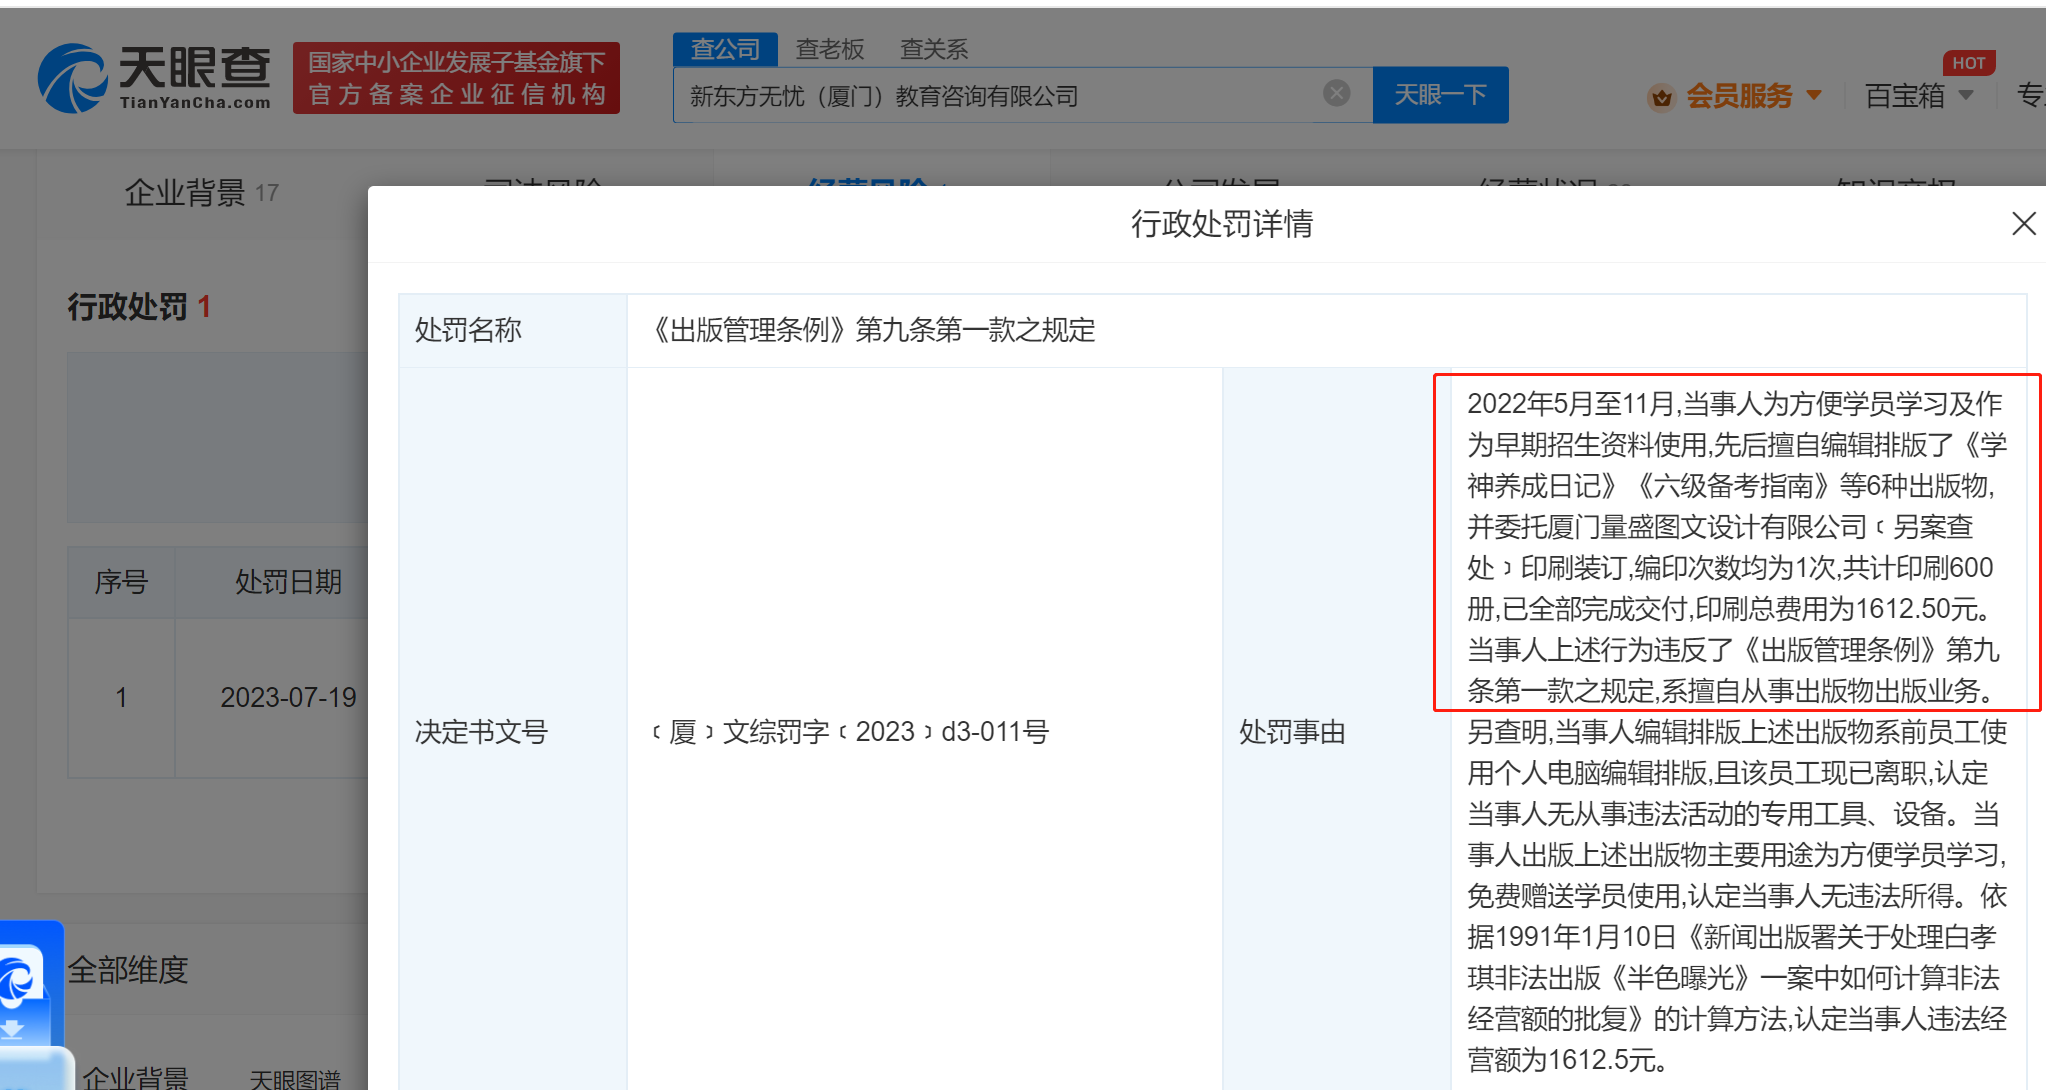Switch to the 查关系 search tab

(933, 49)
